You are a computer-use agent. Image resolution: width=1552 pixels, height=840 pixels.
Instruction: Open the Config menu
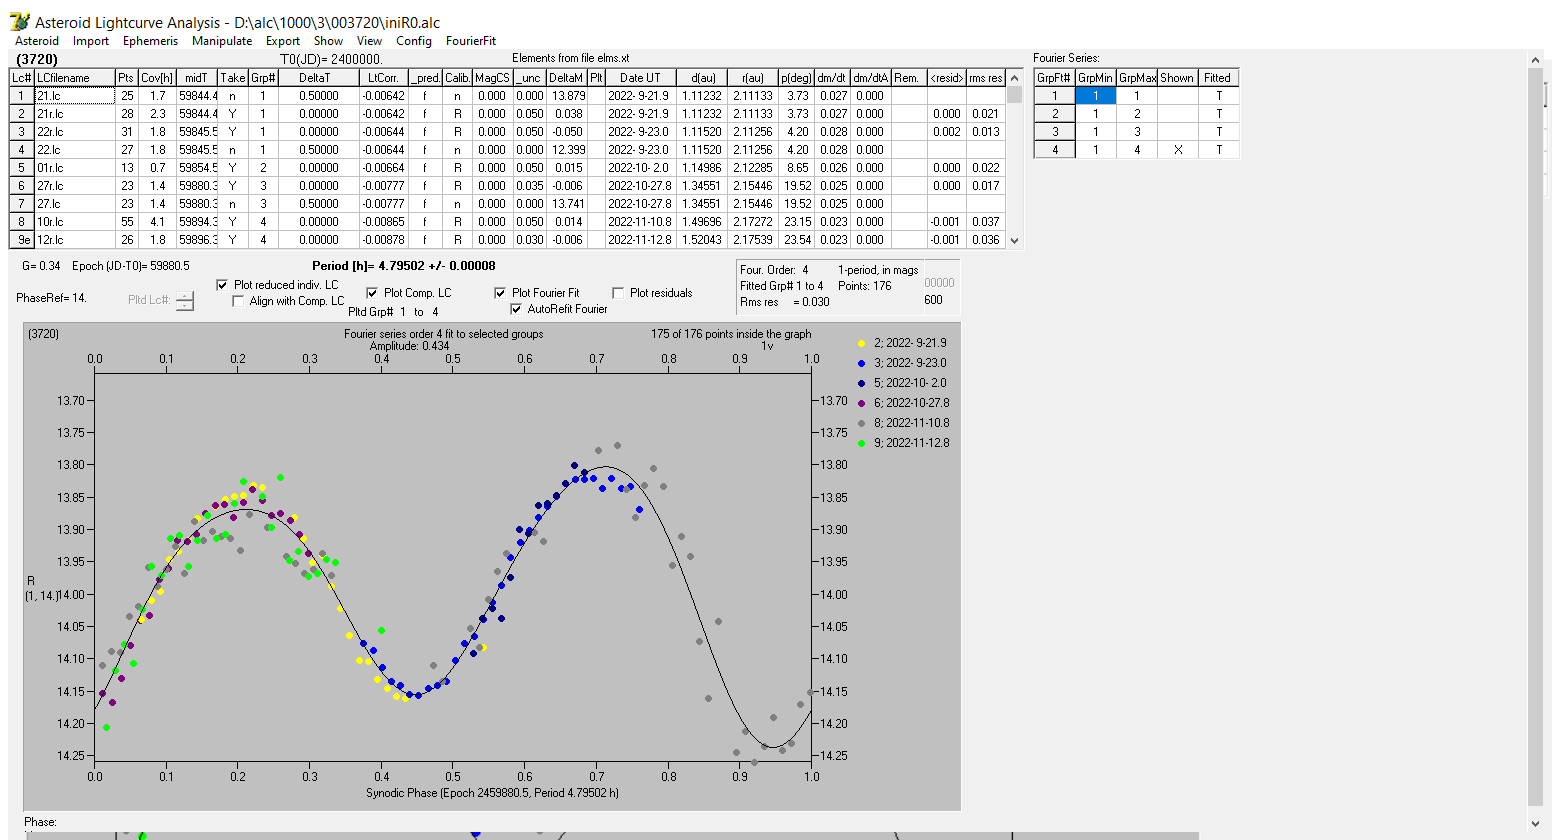tap(414, 41)
